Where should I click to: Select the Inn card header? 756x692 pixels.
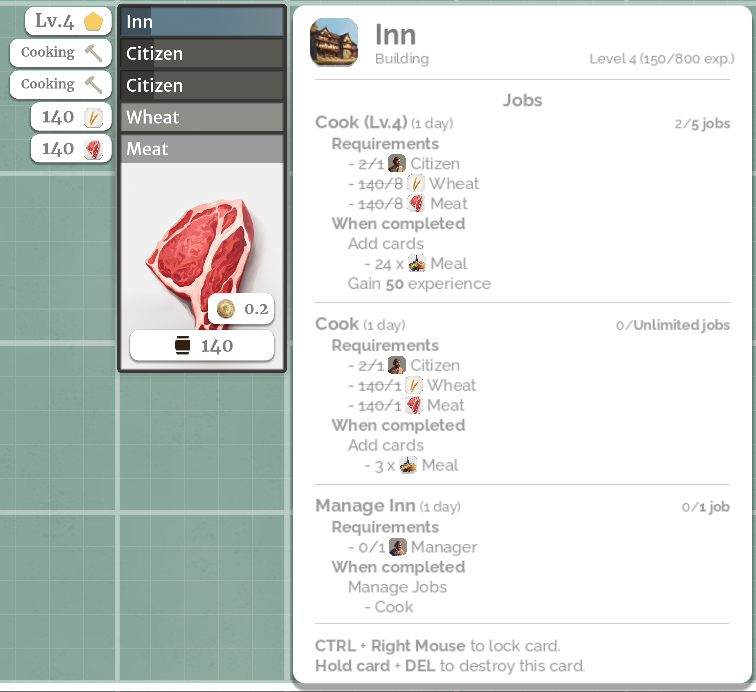point(202,22)
